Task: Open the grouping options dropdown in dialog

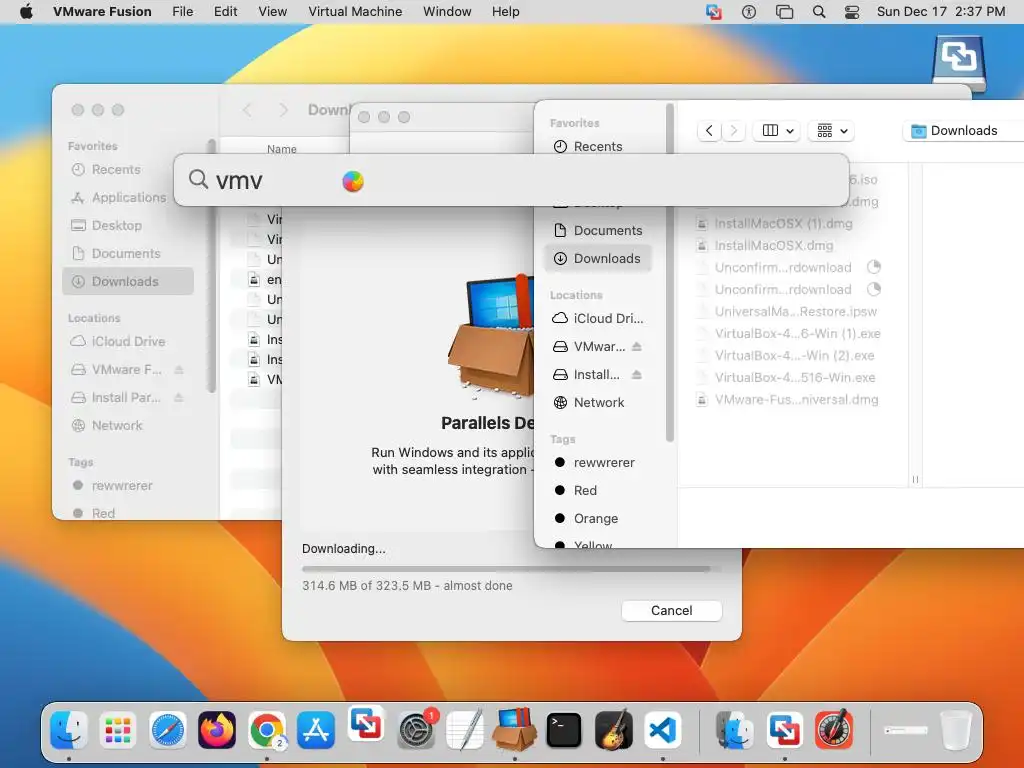Action: tap(832, 131)
